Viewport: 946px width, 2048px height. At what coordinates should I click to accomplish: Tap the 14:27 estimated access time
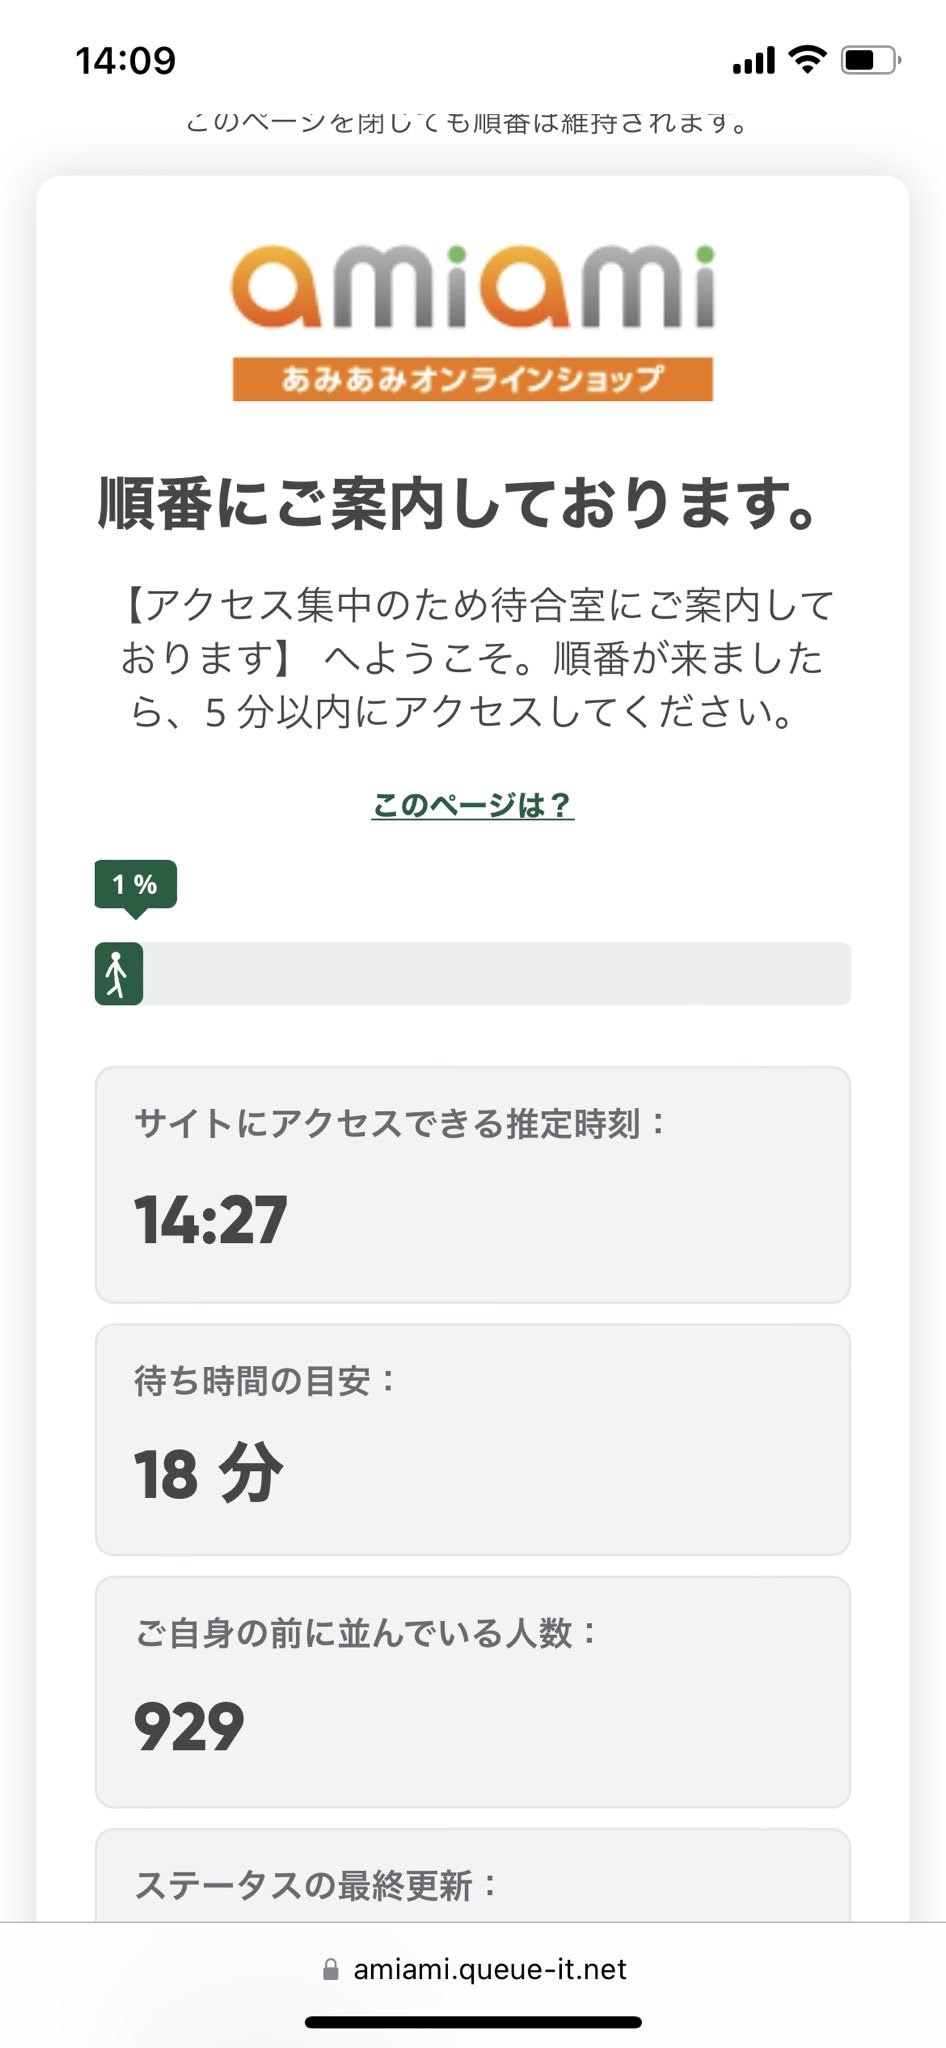point(211,1220)
